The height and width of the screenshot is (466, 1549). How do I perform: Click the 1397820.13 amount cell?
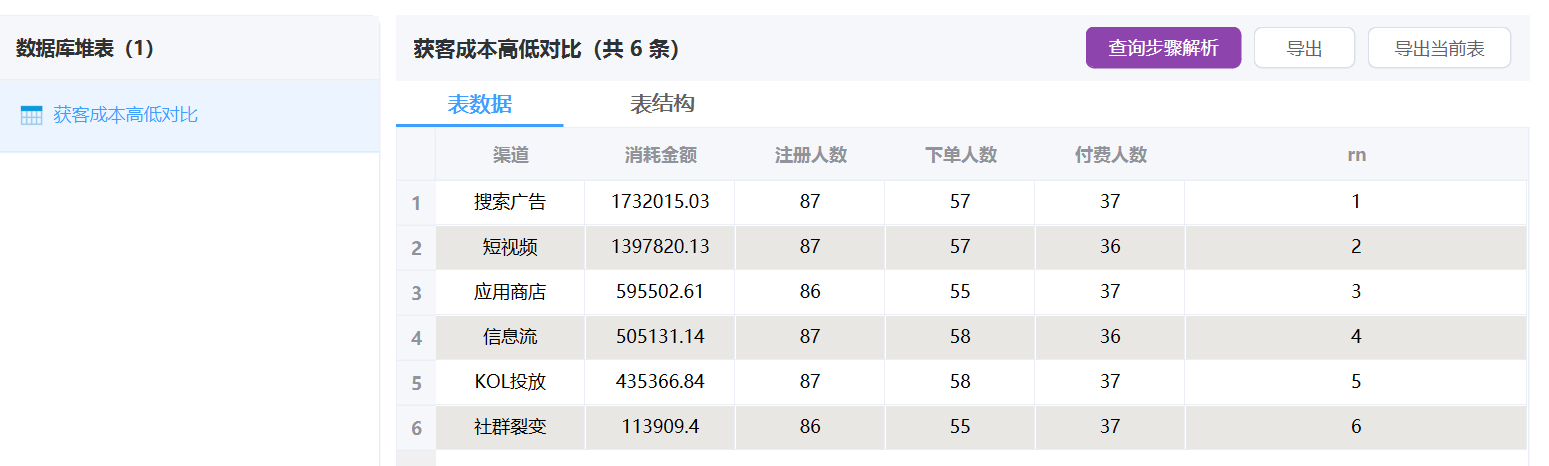(x=660, y=247)
